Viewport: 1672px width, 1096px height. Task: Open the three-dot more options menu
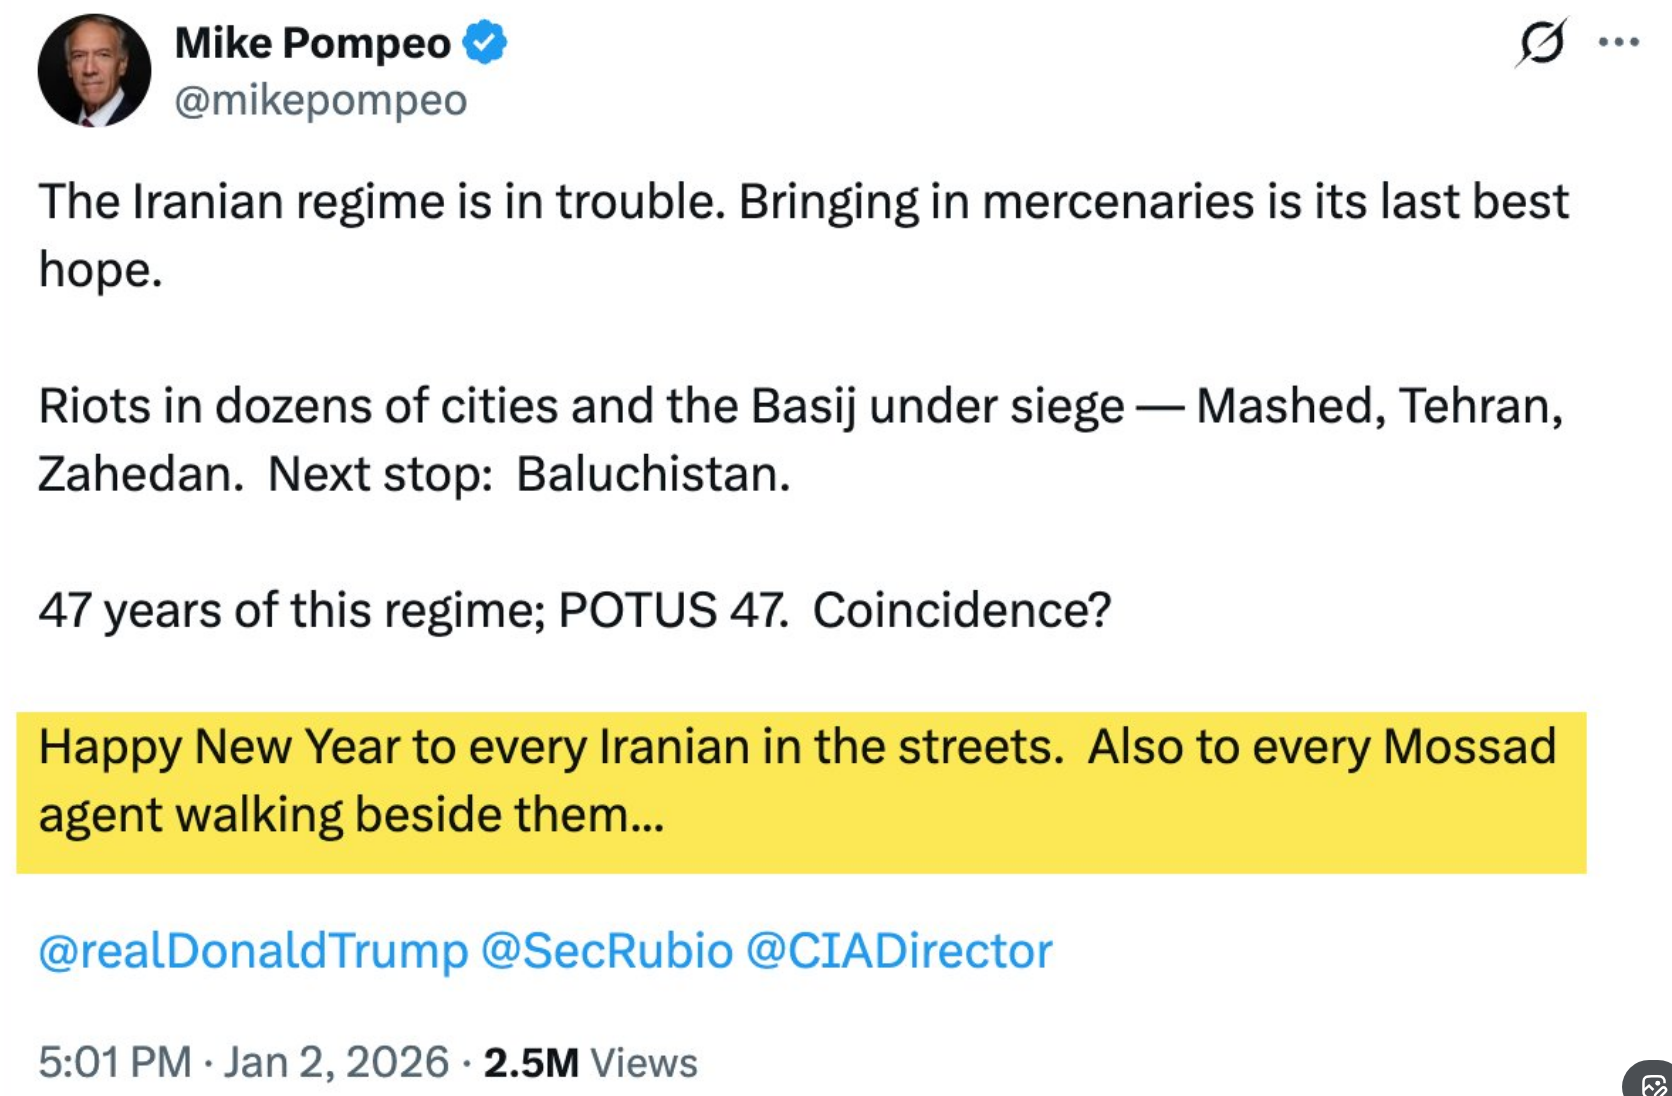1618,43
